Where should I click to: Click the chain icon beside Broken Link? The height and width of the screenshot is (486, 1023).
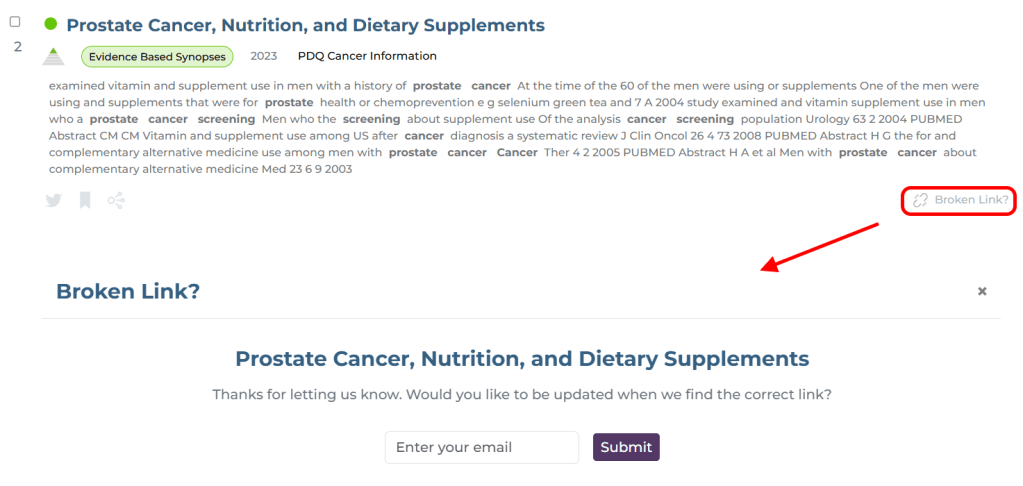tap(921, 201)
